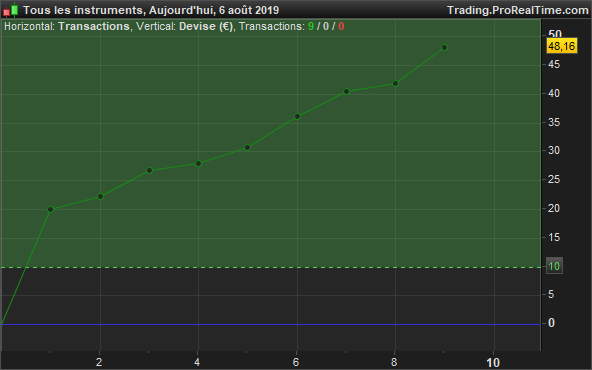Click the 'Devise (€)' vertical axis setting
592x370 pixels.
pyautogui.click(x=206, y=26)
